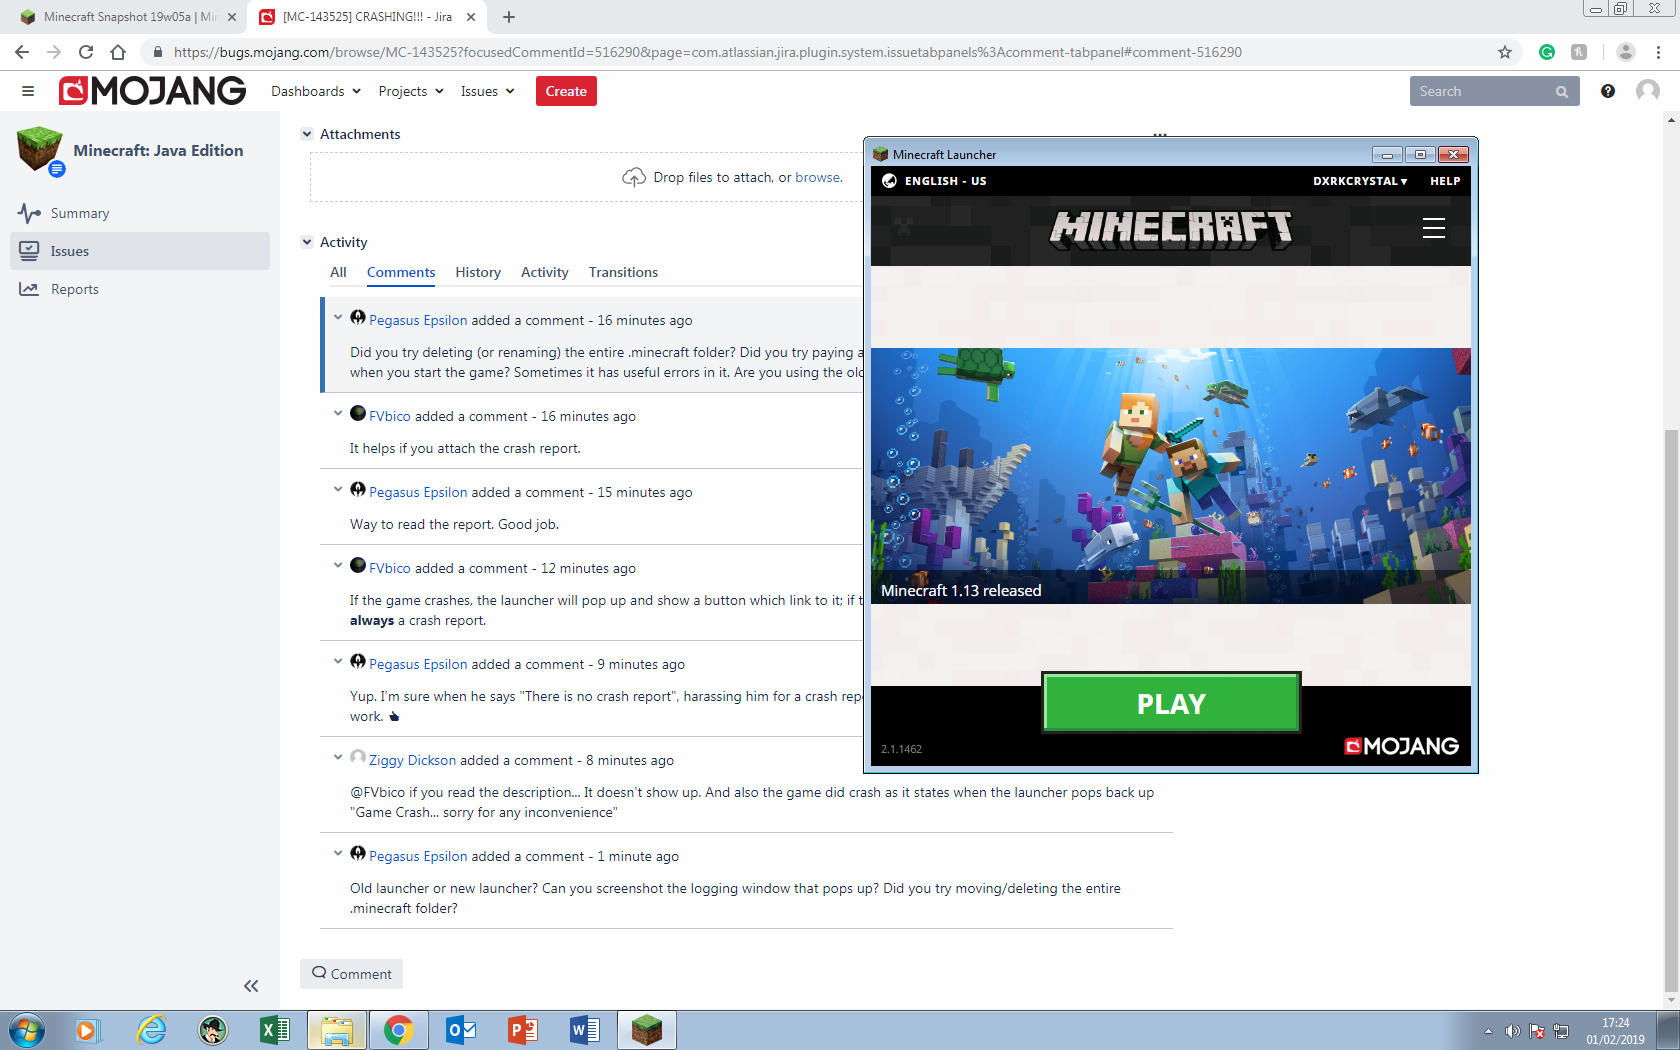Open the Issues dropdown in the header
The height and width of the screenshot is (1050, 1680).
tap(488, 91)
